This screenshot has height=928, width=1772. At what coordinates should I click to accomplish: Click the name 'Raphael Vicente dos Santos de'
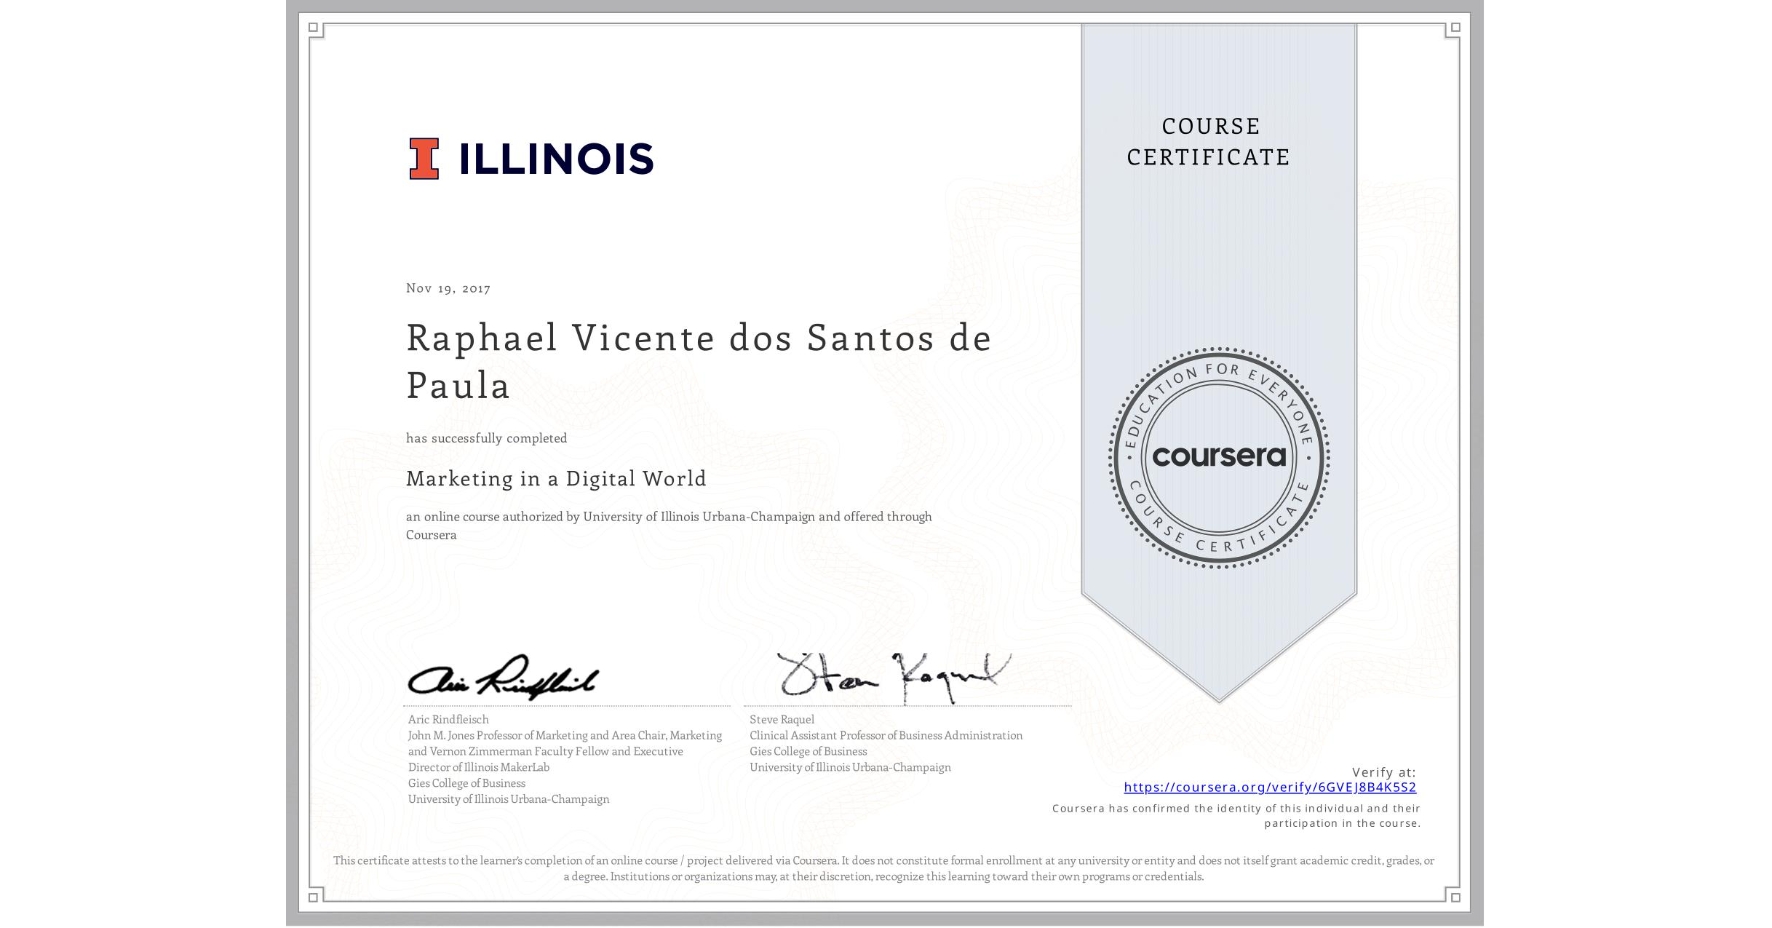point(698,338)
